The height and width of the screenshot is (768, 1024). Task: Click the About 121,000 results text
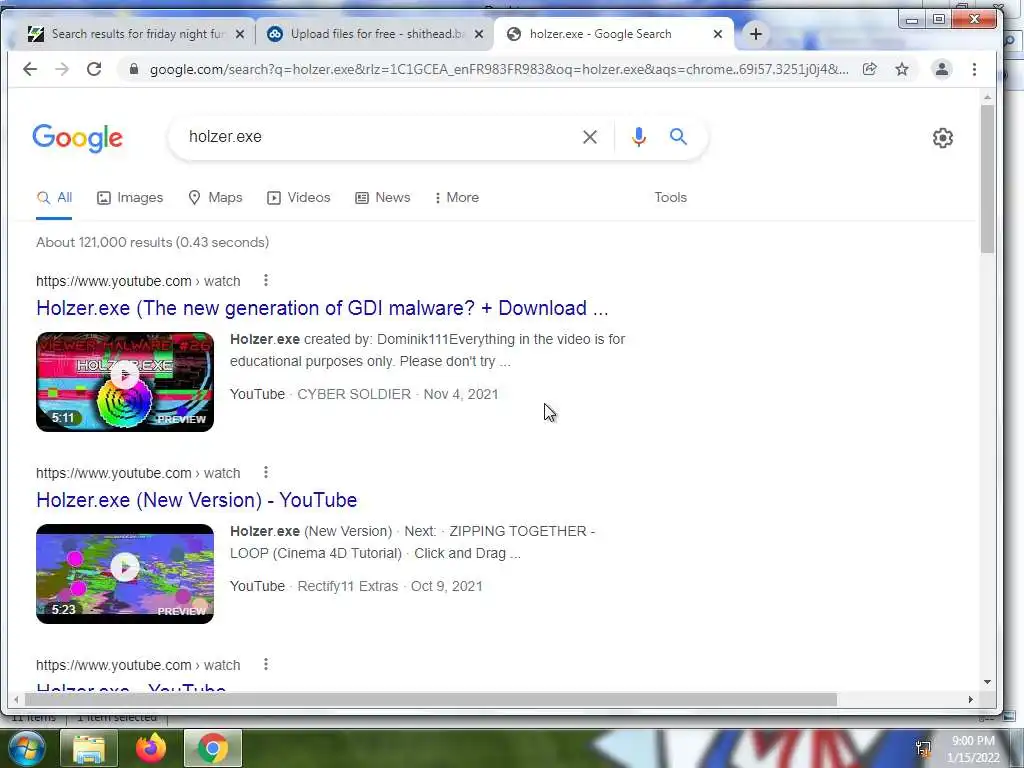tap(152, 242)
